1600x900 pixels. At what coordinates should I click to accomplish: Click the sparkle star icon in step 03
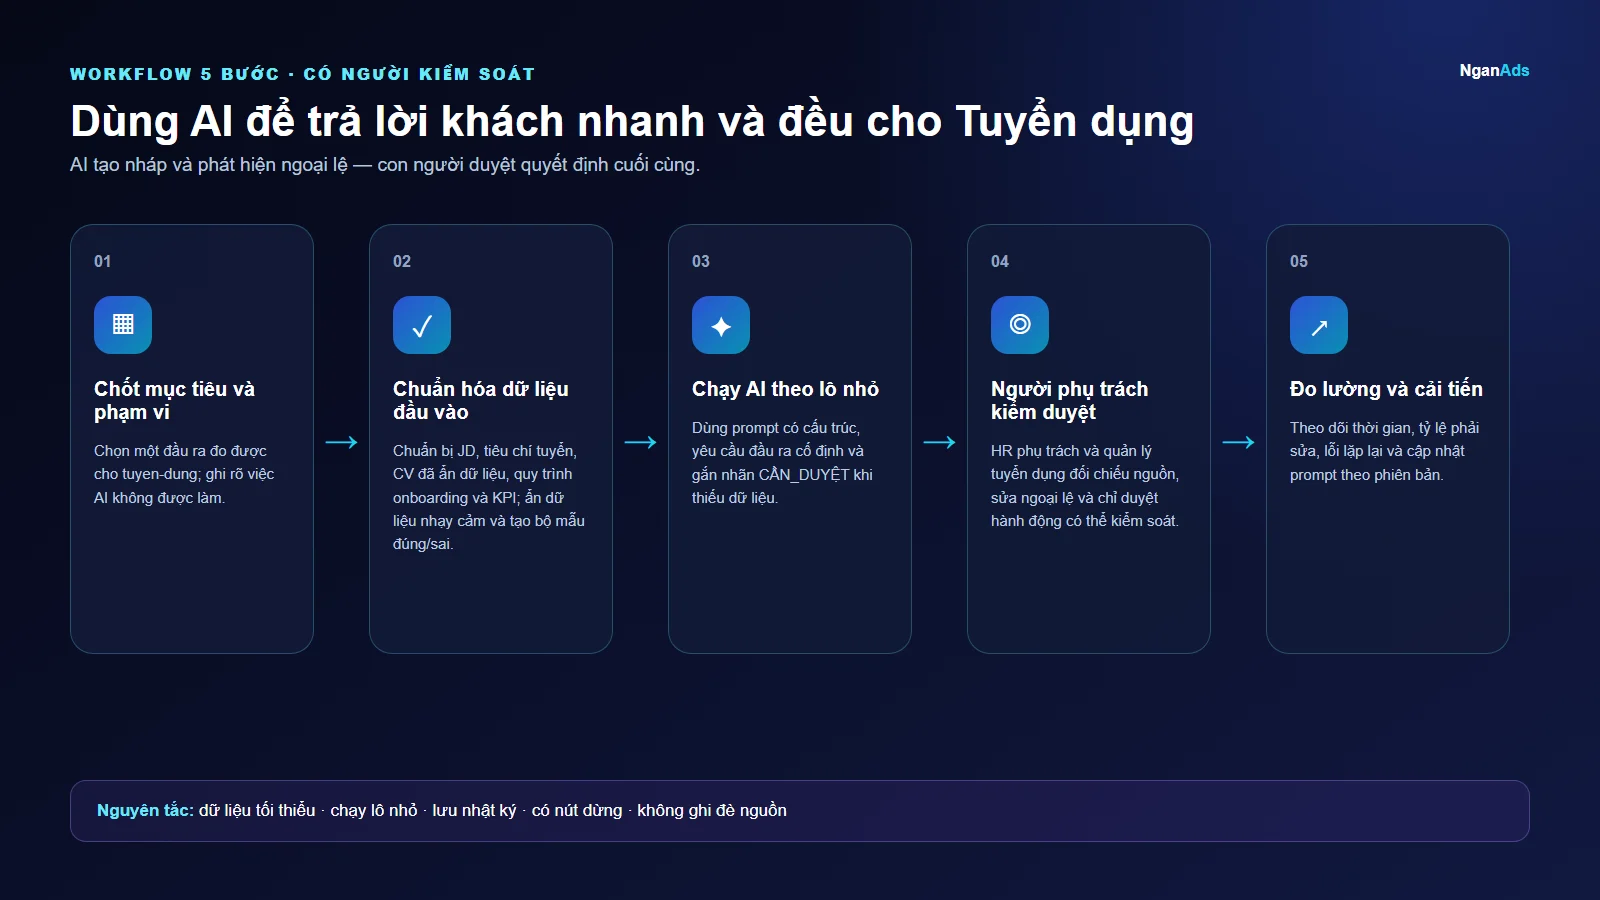point(721,325)
